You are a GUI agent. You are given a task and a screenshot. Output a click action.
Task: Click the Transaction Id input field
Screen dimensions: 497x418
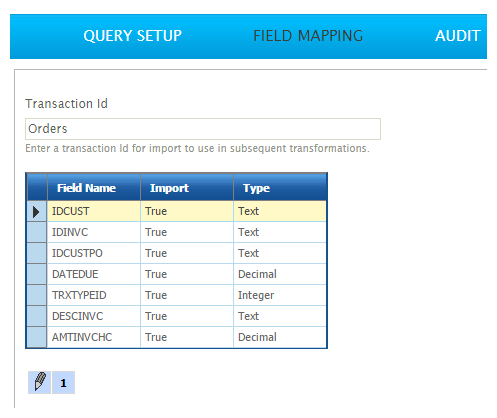coord(203,129)
